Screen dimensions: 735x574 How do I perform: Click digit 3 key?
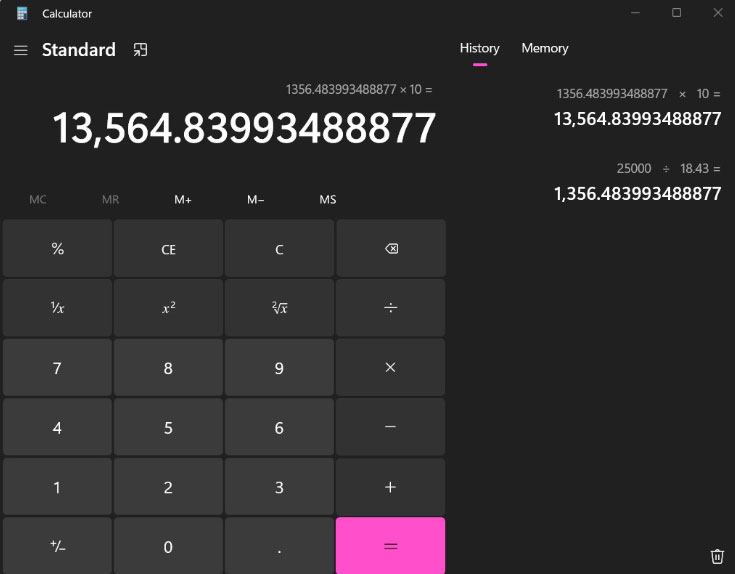(x=279, y=487)
